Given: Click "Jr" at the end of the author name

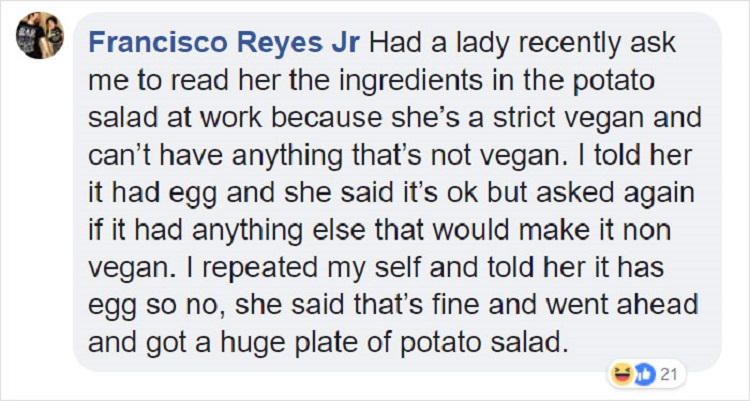Looking at the screenshot, I should pyautogui.click(x=346, y=44).
